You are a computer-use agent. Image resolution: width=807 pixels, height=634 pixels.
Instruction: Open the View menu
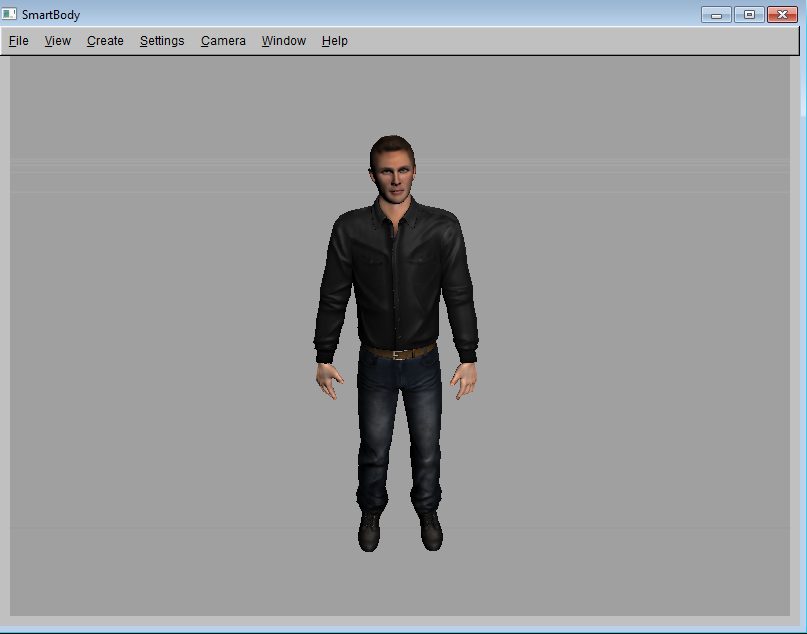pyautogui.click(x=58, y=41)
